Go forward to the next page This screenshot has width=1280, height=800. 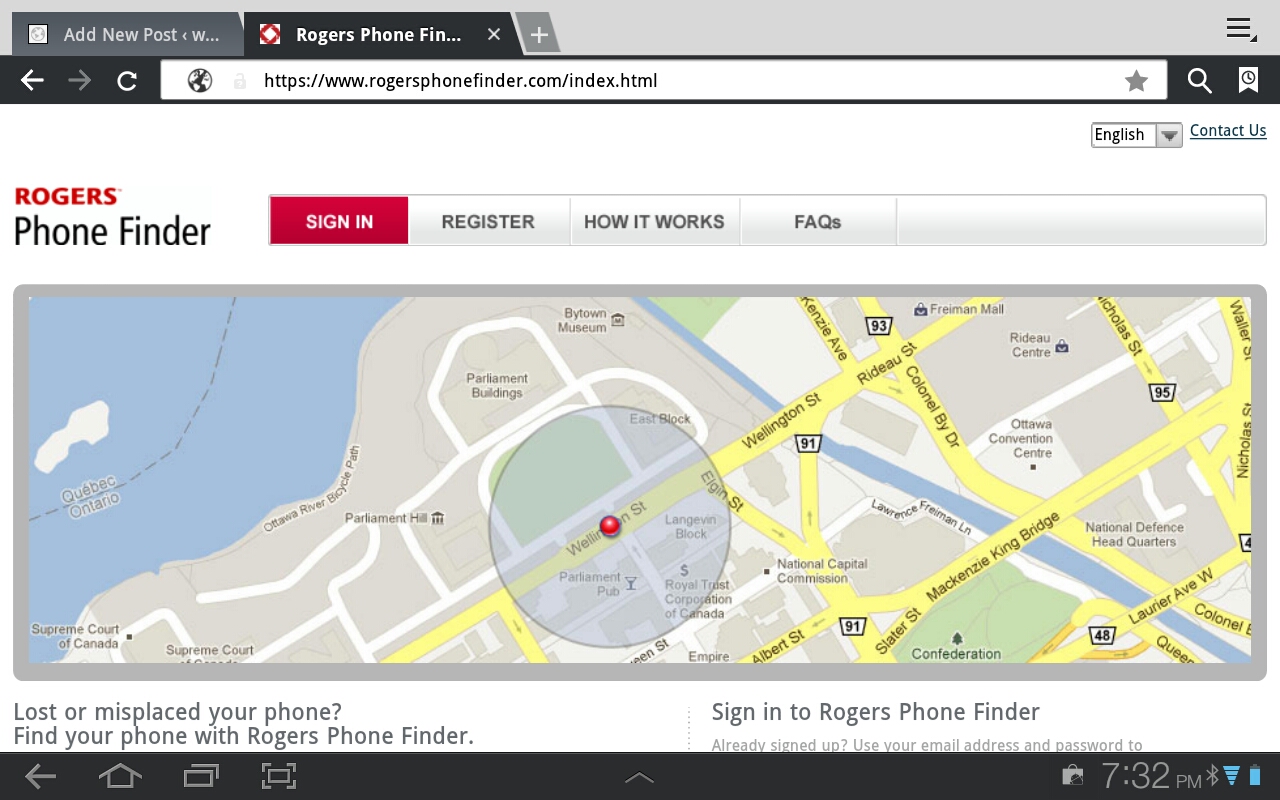coord(78,80)
